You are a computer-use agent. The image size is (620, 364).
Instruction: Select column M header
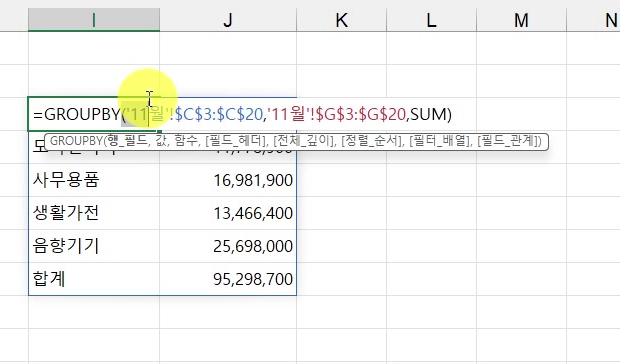pyautogui.click(x=521, y=19)
